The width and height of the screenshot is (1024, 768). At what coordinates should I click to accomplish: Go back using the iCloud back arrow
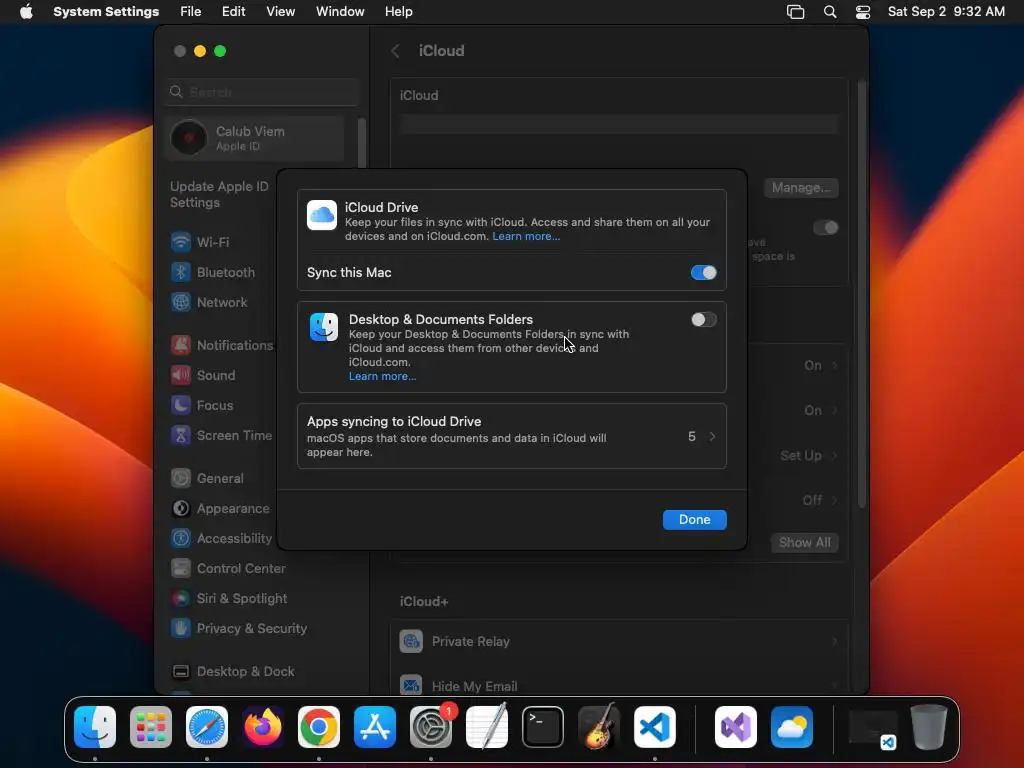(395, 51)
